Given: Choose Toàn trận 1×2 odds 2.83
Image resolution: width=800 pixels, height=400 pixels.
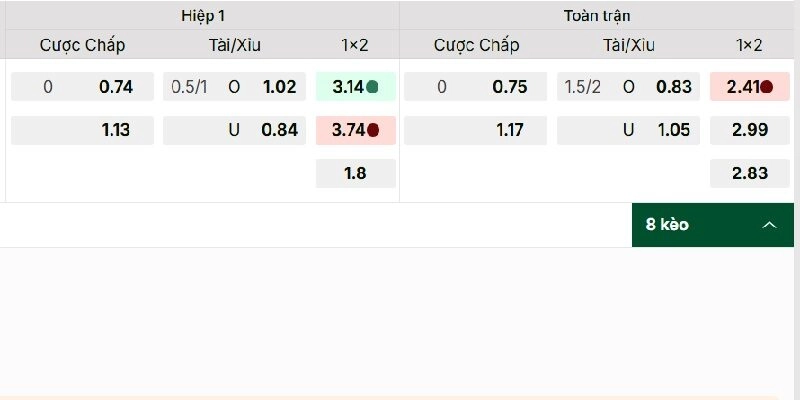Looking at the screenshot, I should 749,173.
